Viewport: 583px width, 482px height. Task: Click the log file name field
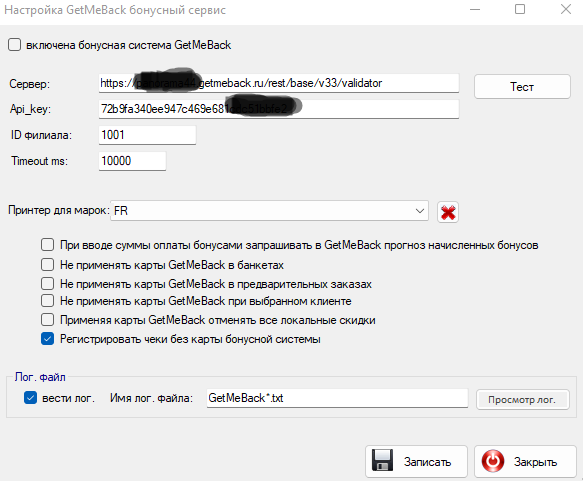click(x=337, y=398)
